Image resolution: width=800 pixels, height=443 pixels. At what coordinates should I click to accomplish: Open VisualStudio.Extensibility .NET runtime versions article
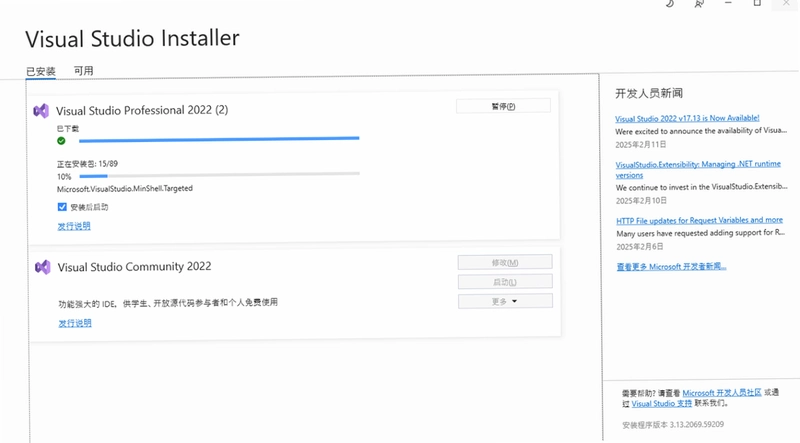point(698,169)
